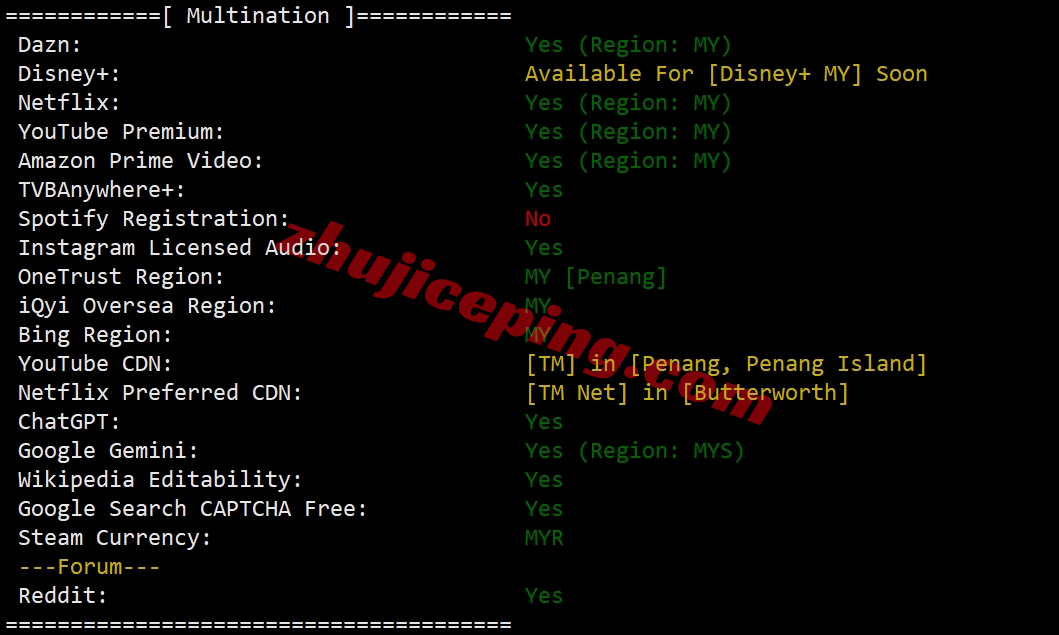Click the TVBAnywhere+ Yes result
This screenshot has height=635, width=1059.
[x=544, y=190]
